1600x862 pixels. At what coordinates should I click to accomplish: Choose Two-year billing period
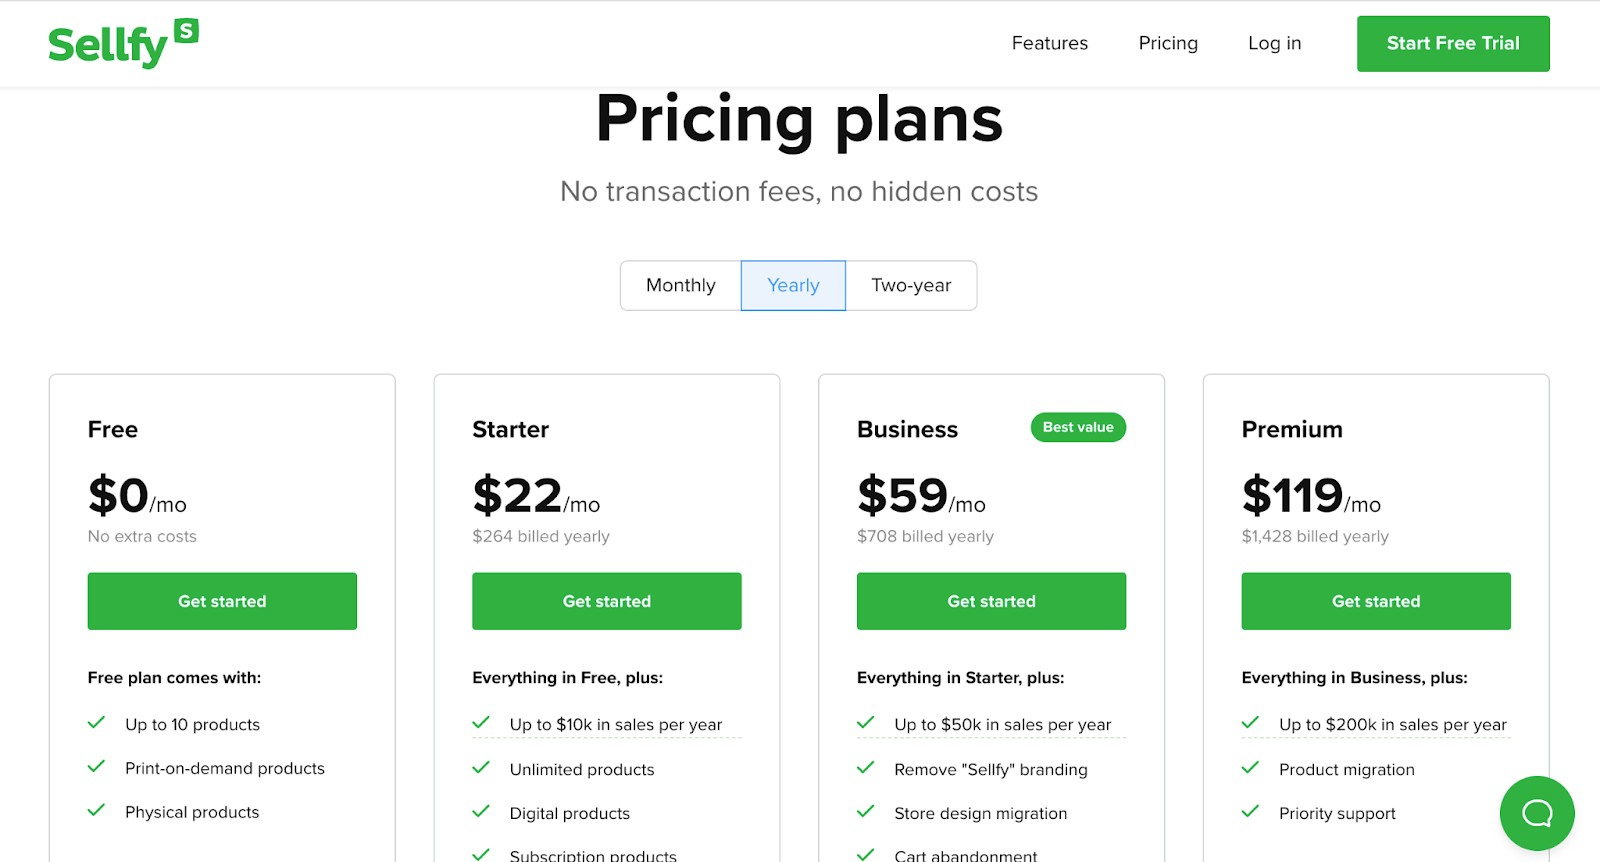click(911, 286)
